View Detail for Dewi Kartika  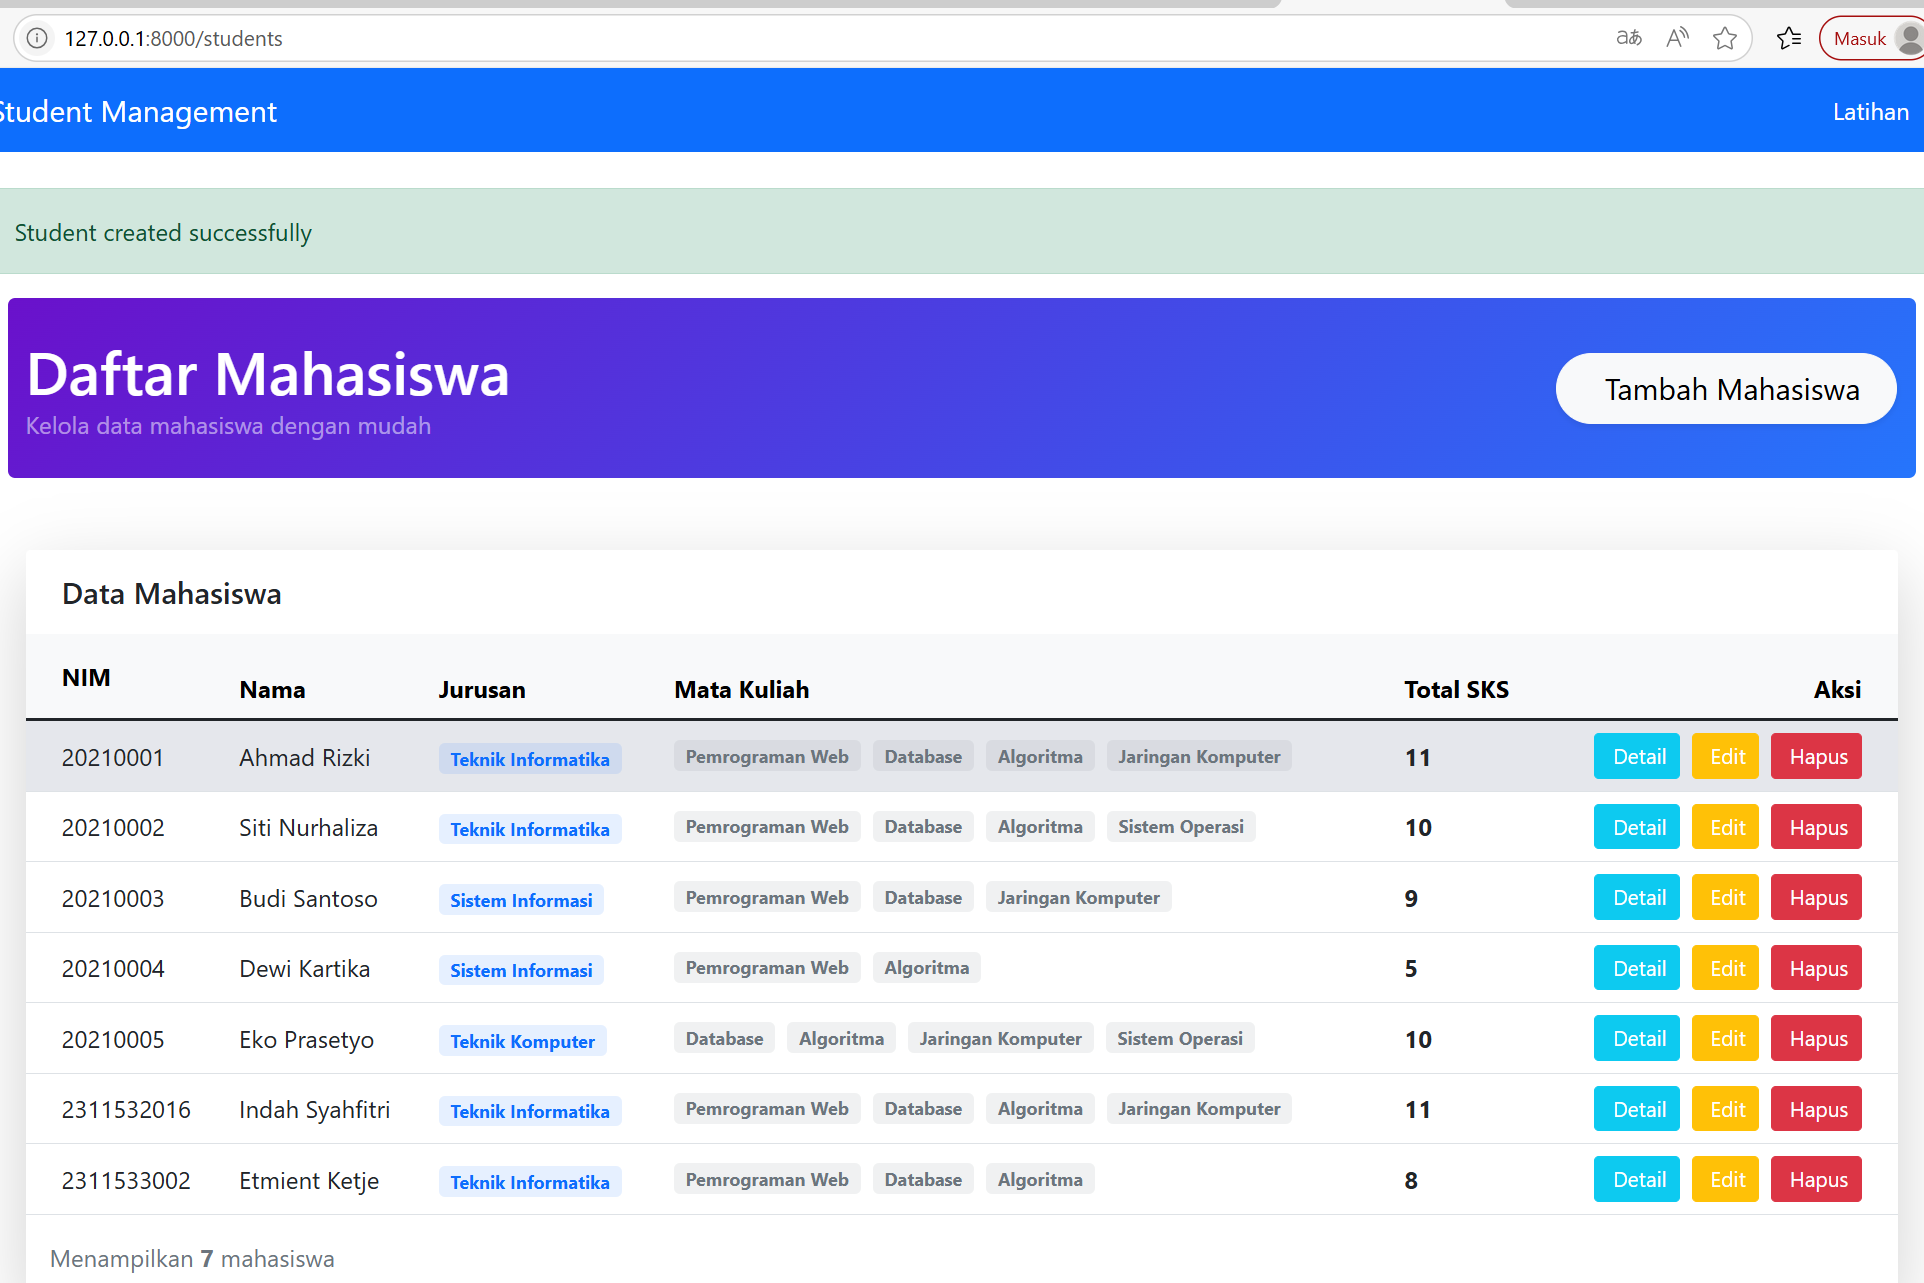[1637, 968]
